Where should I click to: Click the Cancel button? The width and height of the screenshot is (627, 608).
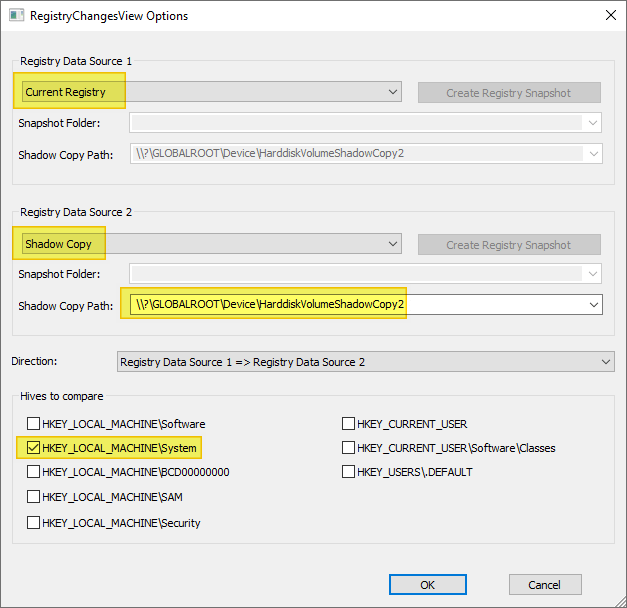pos(545,584)
